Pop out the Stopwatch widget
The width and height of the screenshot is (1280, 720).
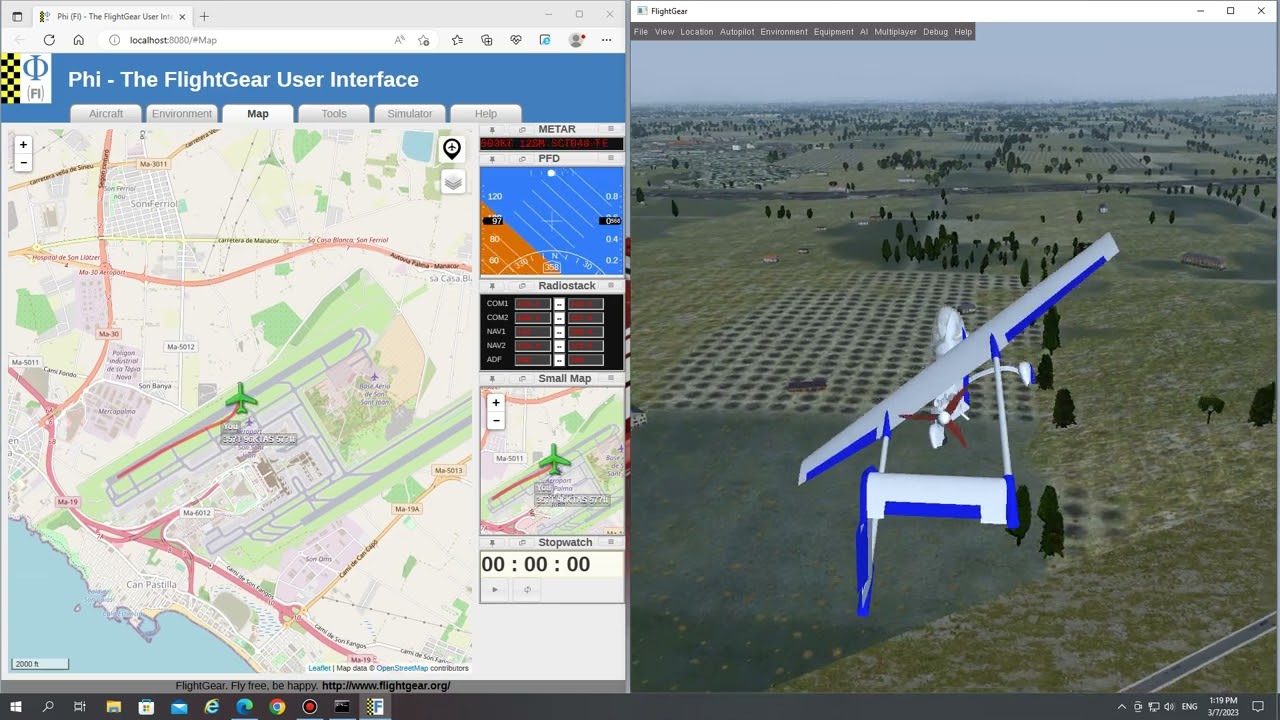click(521, 543)
